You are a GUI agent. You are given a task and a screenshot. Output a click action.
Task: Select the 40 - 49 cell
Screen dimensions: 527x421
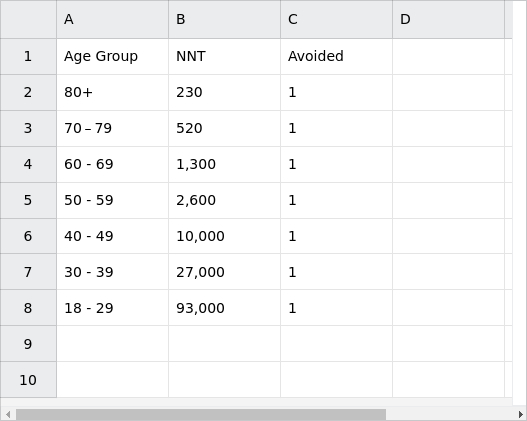(x=113, y=236)
